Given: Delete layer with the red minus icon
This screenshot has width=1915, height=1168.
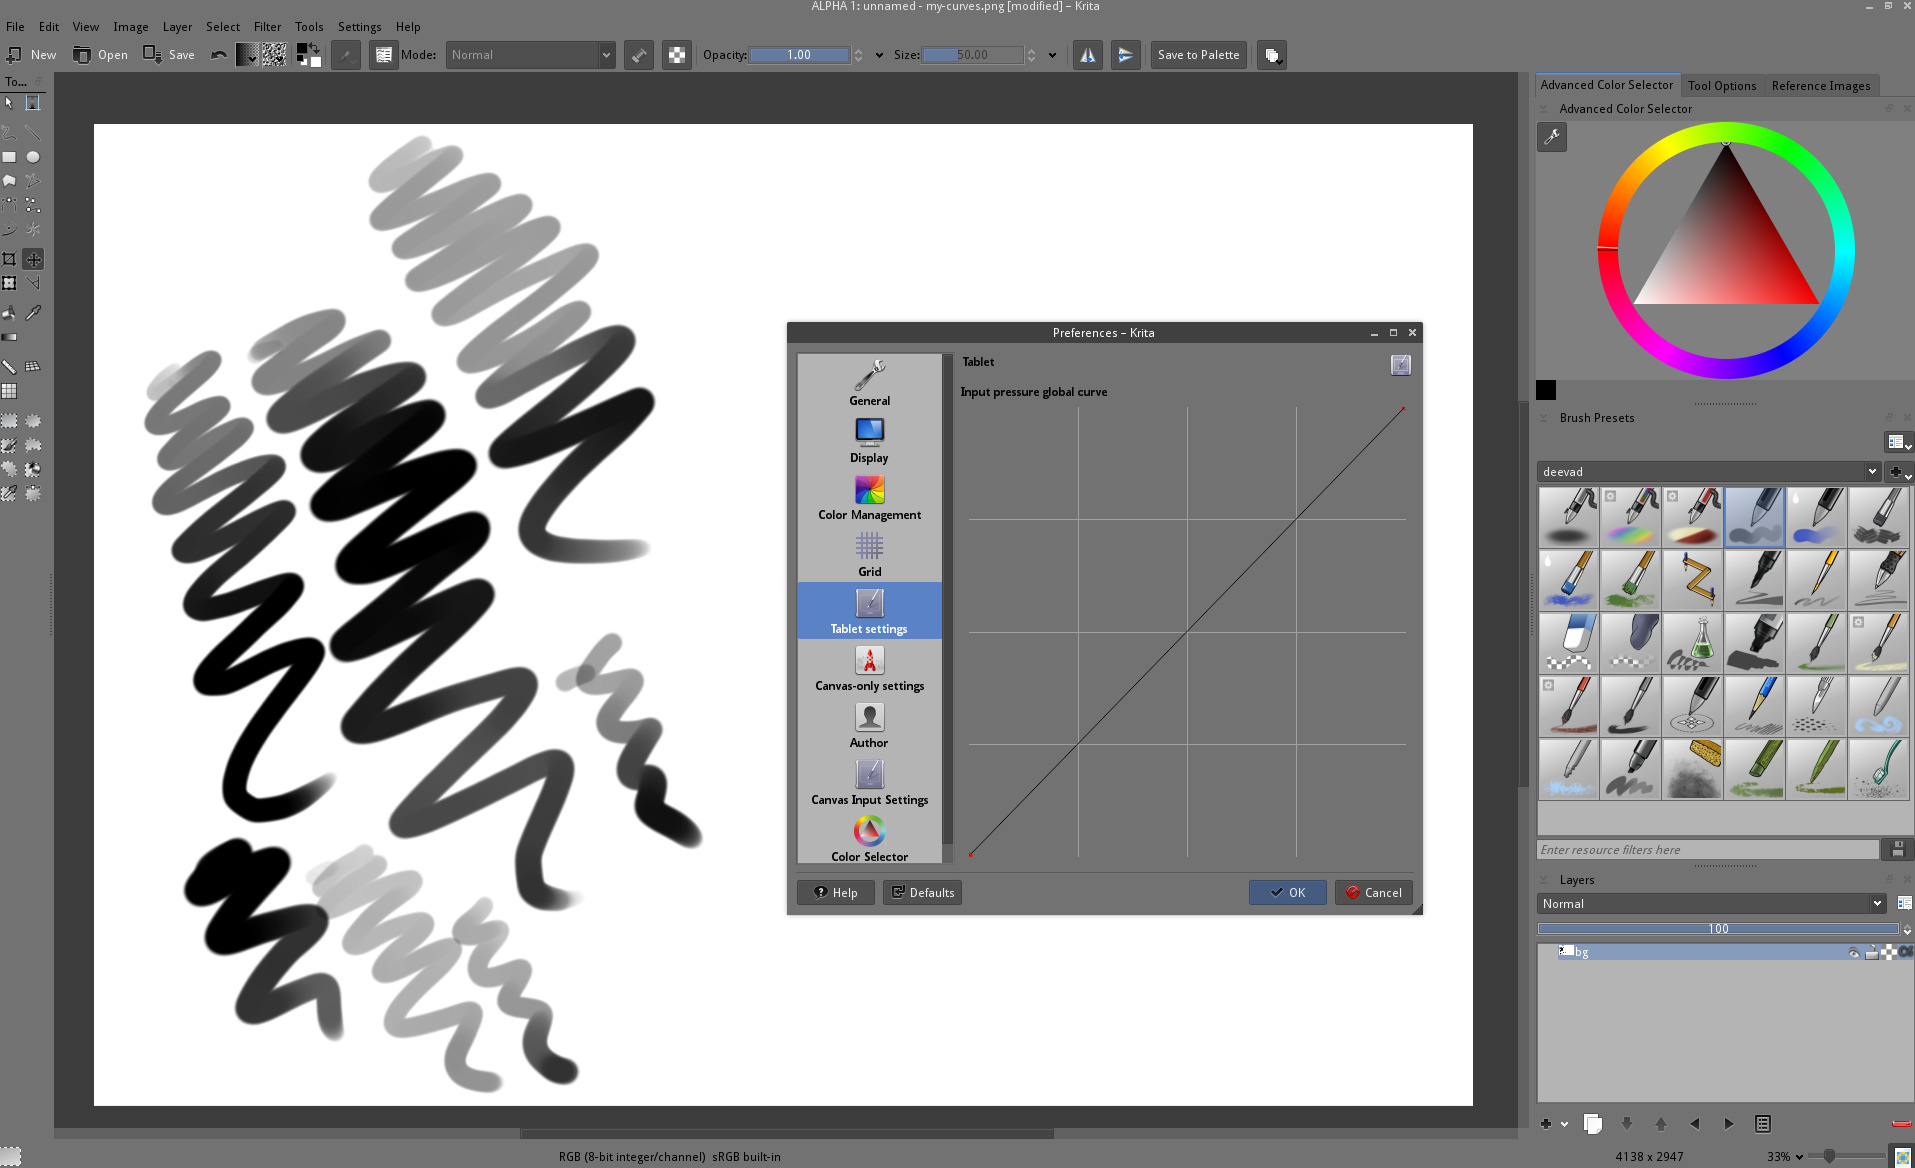Looking at the screenshot, I should tap(1901, 1124).
